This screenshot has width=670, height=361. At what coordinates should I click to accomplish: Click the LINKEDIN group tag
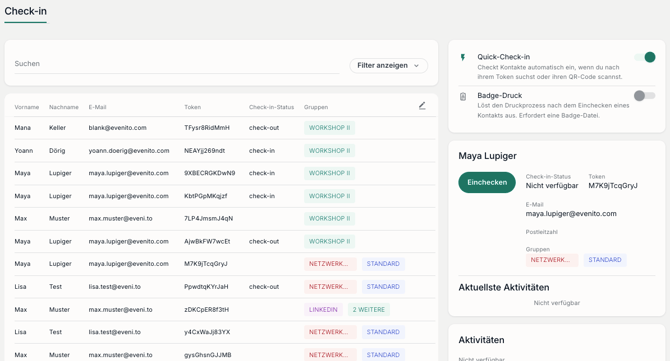tap(323, 310)
